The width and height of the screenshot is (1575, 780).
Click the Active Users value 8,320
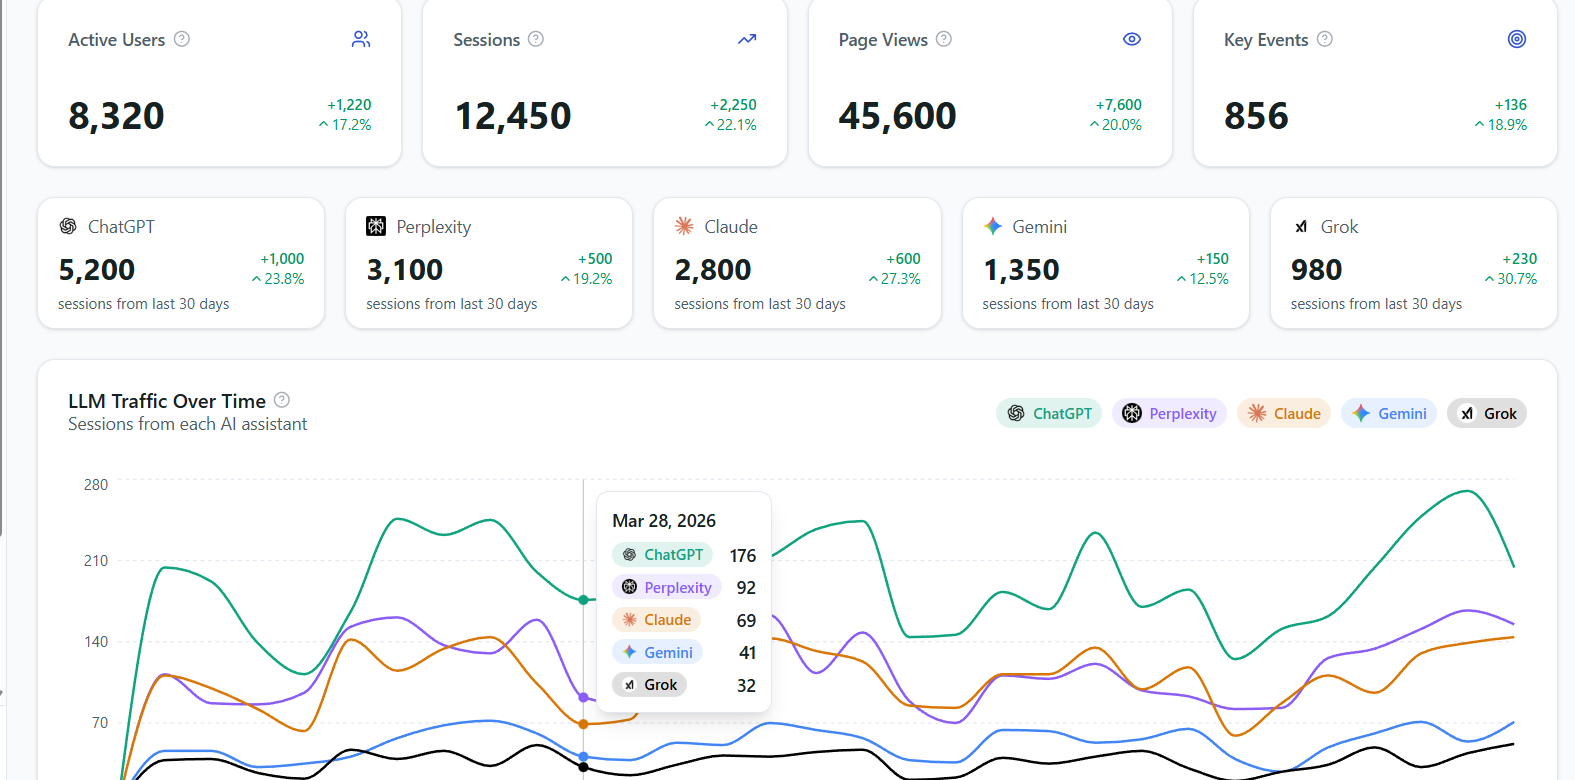pos(116,116)
